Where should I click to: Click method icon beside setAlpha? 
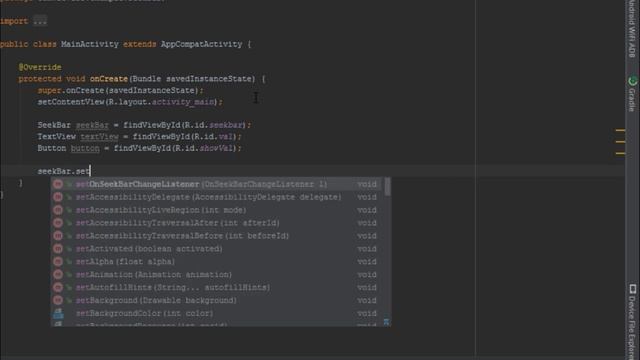58,262
